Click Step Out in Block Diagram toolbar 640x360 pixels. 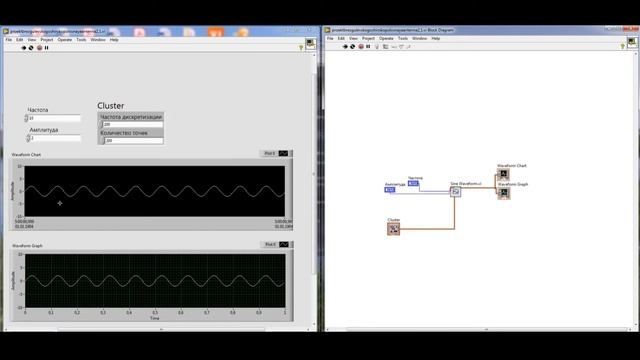(x=409, y=47)
